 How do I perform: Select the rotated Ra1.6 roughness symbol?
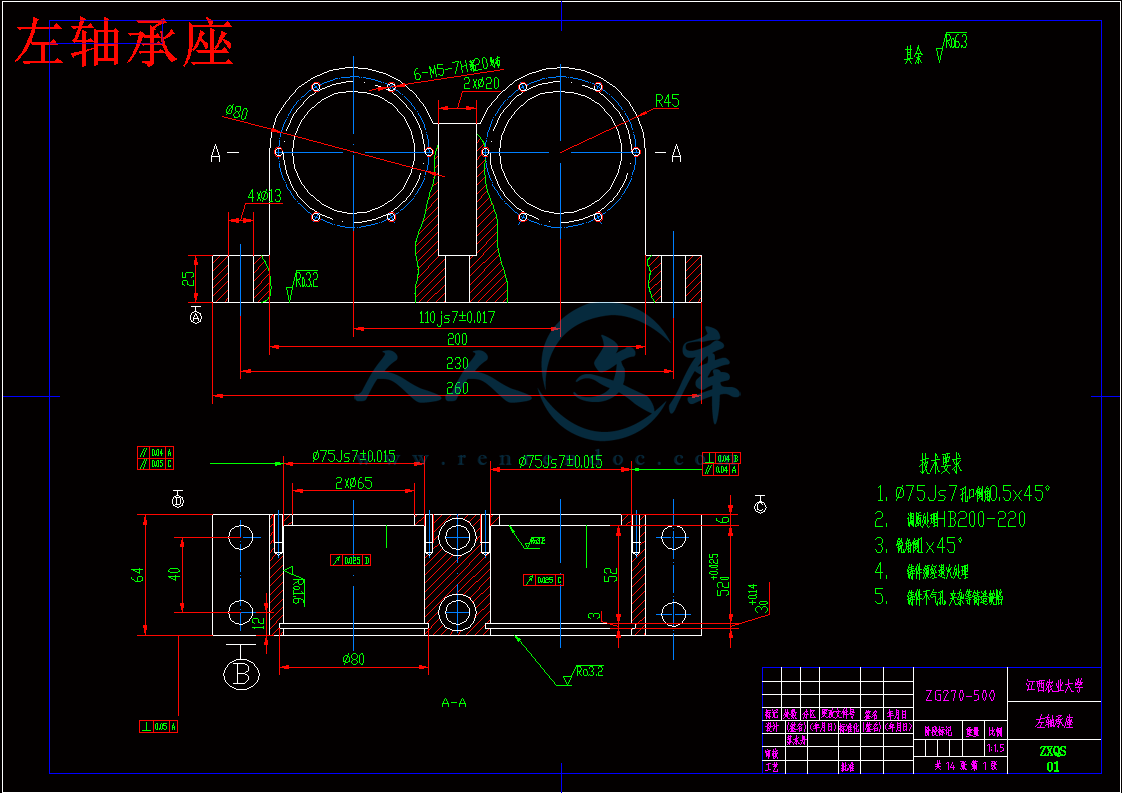click(296, 585)
